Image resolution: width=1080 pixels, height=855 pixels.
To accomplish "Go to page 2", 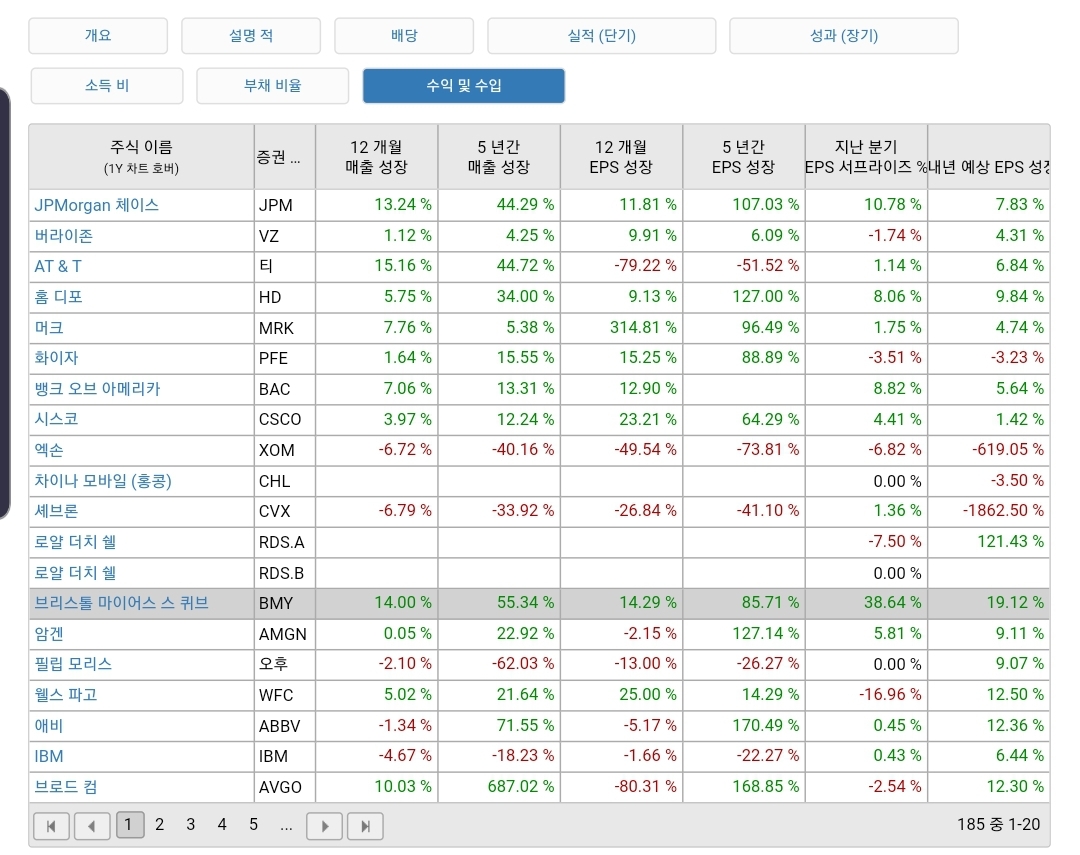I will [160, 825].
